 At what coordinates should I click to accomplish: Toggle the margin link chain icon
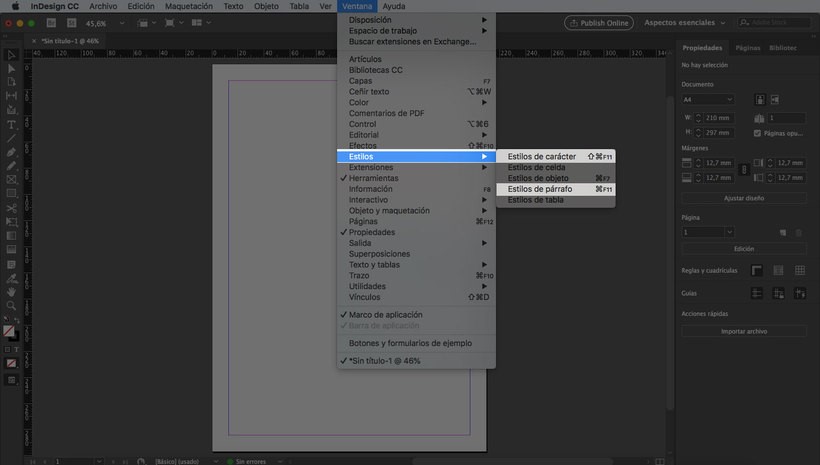[x=743, y=170]
